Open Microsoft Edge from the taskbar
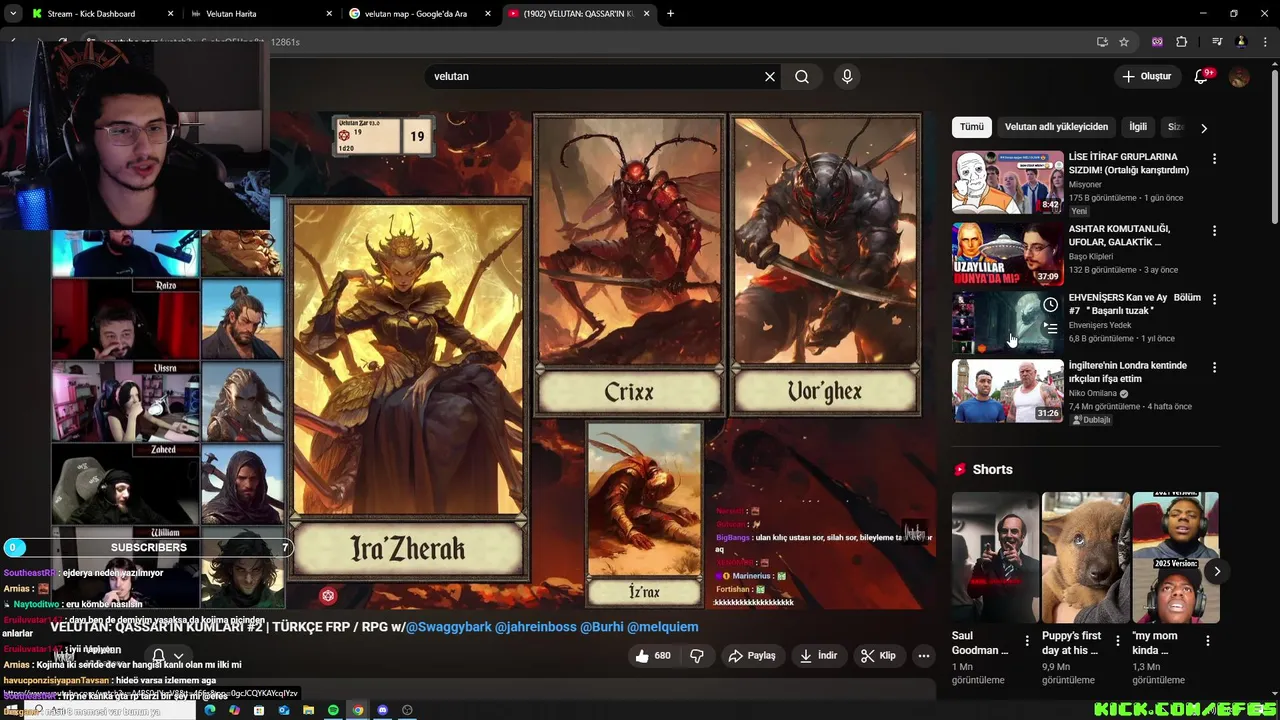1280x720 pixels. 210,710
